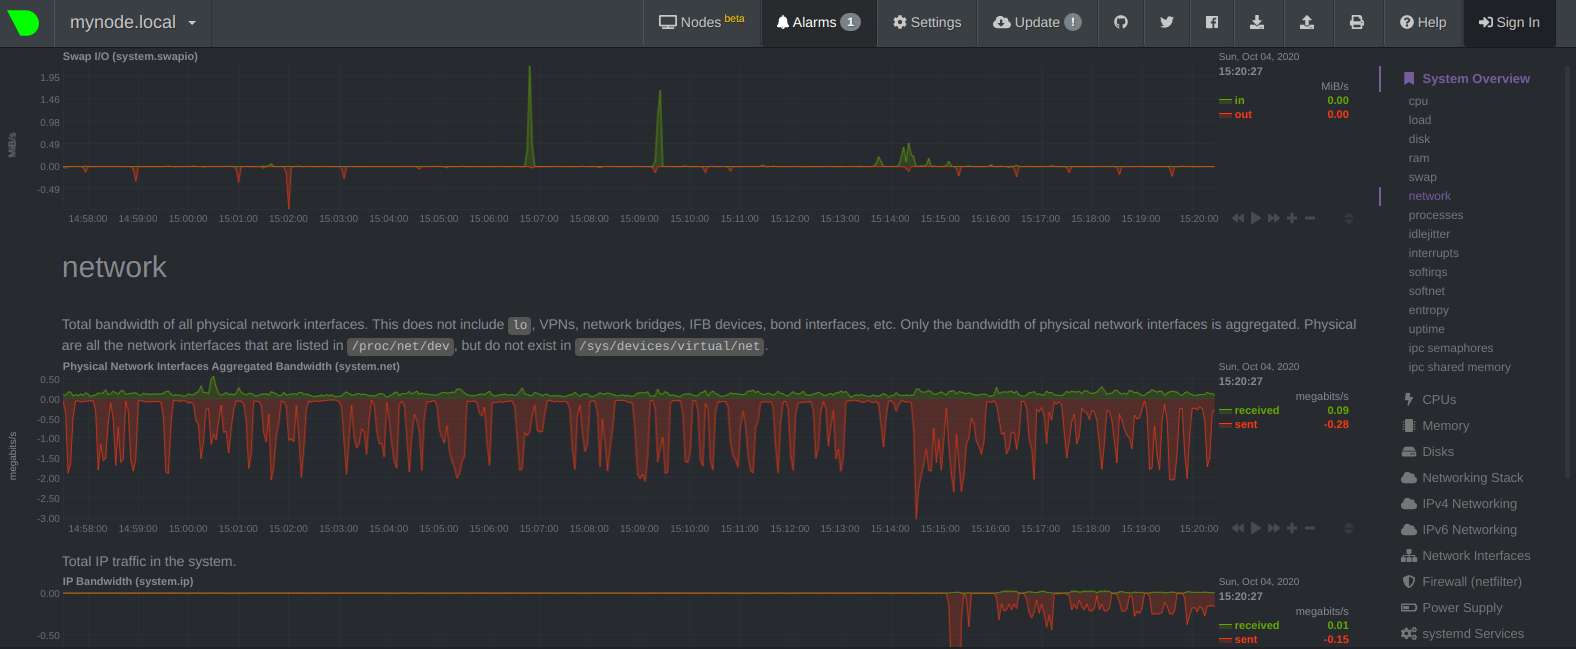Go to ipc semaphores in the sidebar
This screenshot has height=649, width=1576.
tap(1450, 348)
